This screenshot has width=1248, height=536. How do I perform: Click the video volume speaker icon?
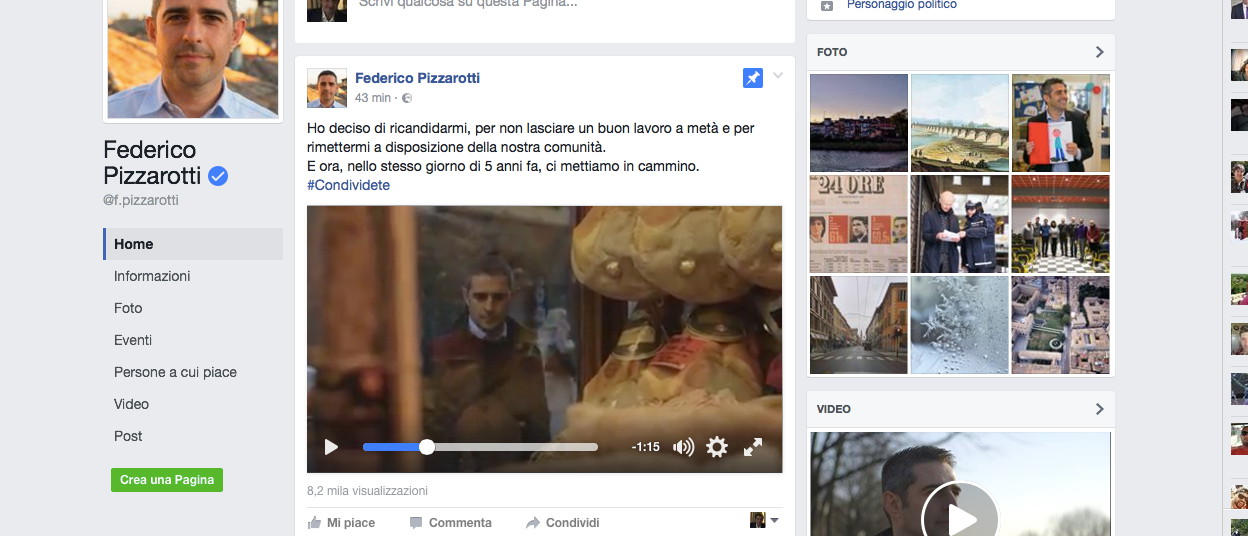click(x=683, y=447)
